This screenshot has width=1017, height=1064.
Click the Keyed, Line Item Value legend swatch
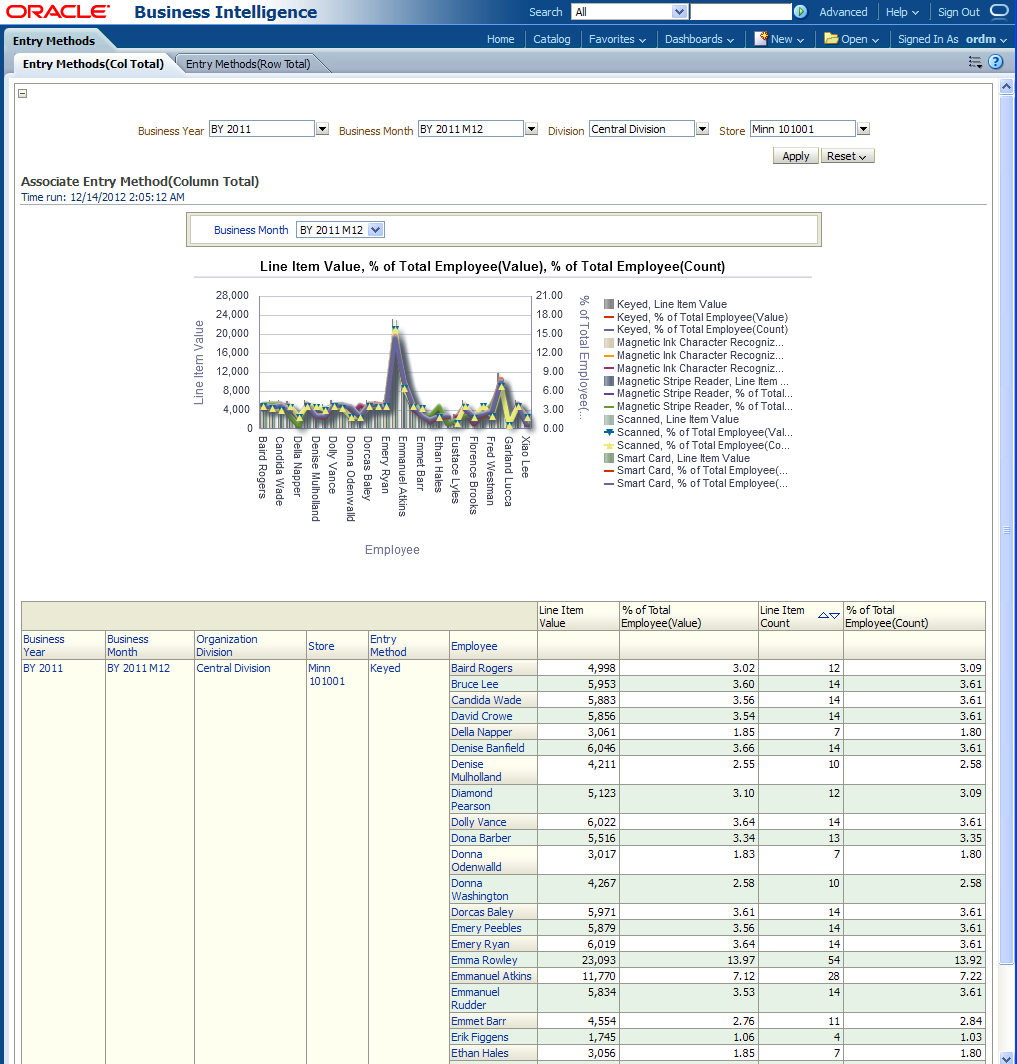point(609,304)
